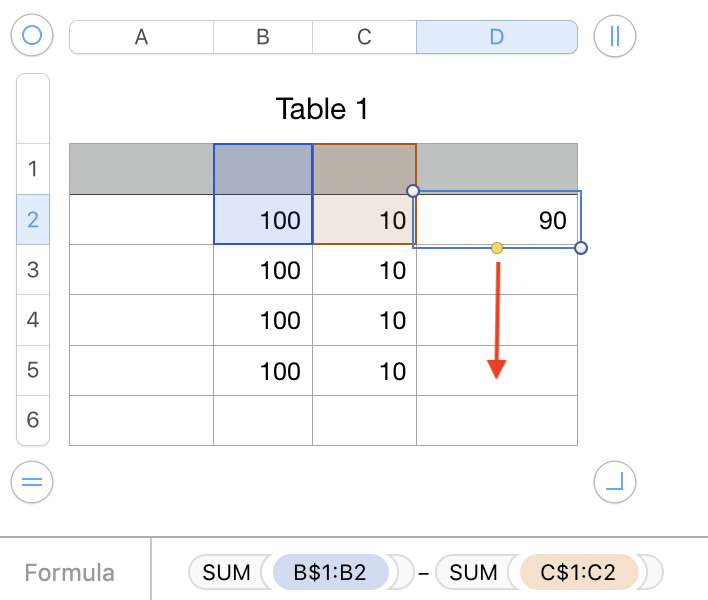Viewport: 708px width, 600px height.
Task: Click bottom-right selection handle of cell D2
Action: tap(581, 247)
